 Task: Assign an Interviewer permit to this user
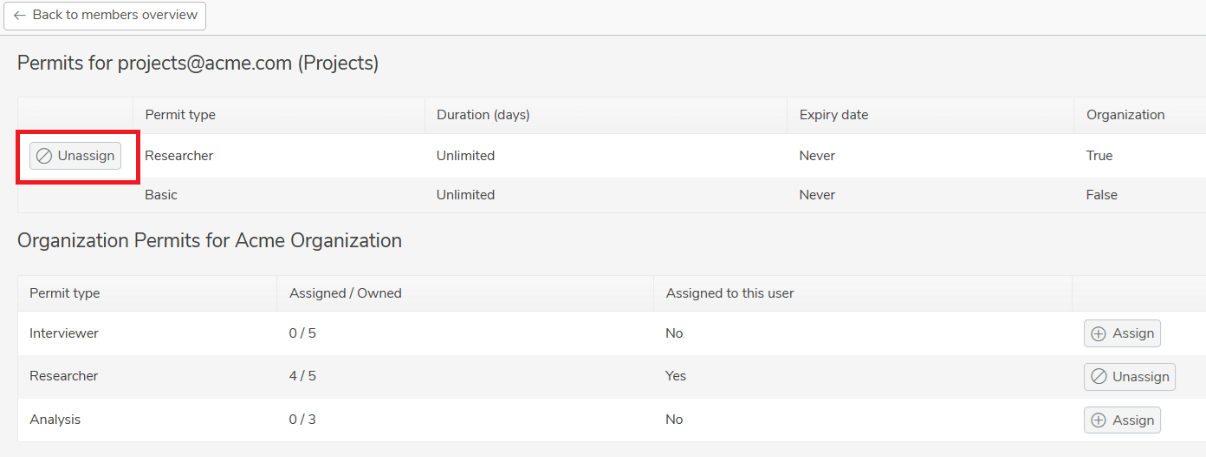[1122, 334]
